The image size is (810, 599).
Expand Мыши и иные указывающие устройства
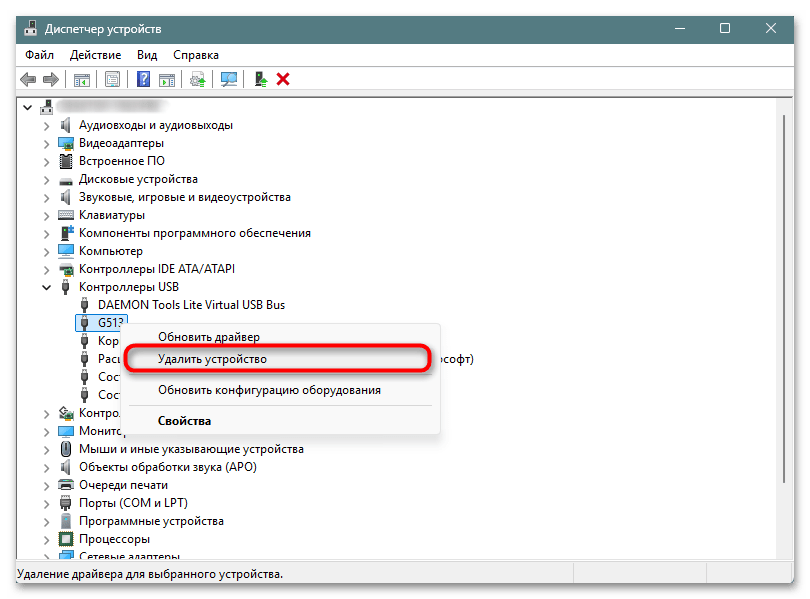coord(46,450)
